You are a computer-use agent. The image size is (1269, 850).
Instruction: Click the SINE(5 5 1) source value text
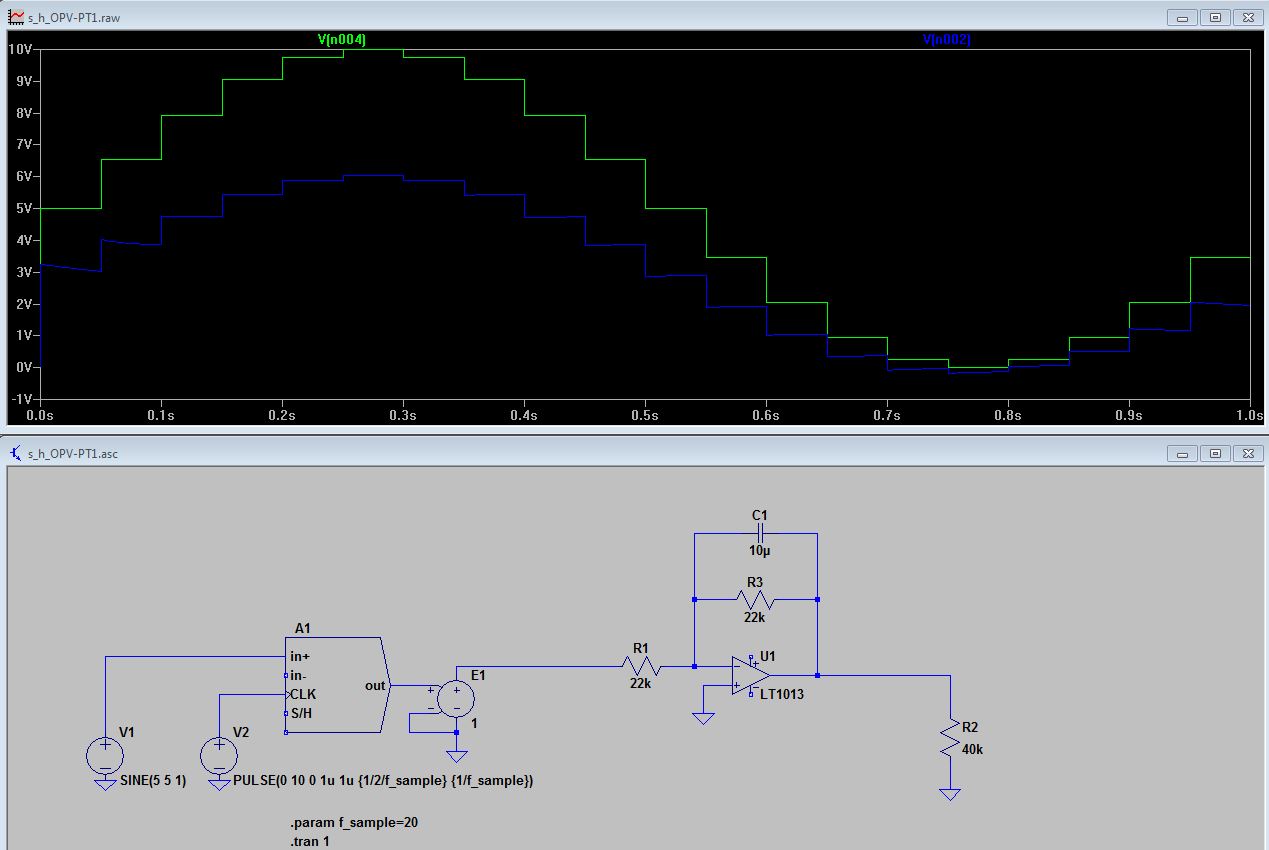pyautogui.click(x=153, y=780)
